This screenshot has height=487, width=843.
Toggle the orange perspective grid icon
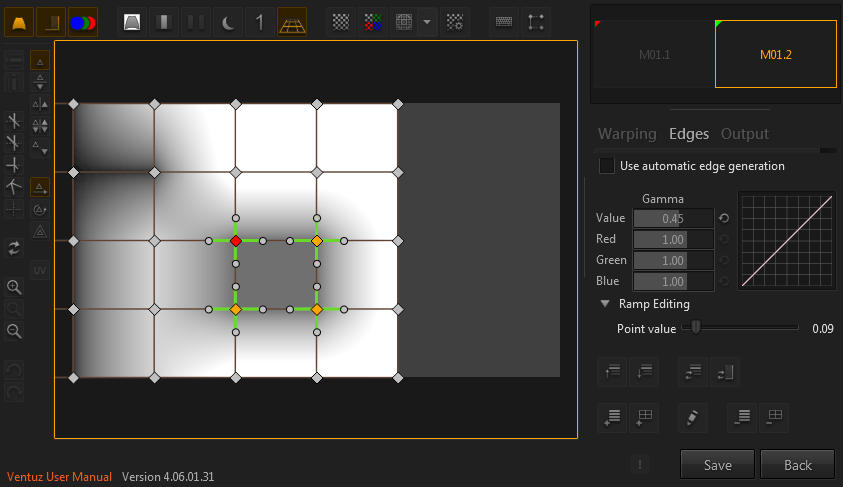coord(292,21)
